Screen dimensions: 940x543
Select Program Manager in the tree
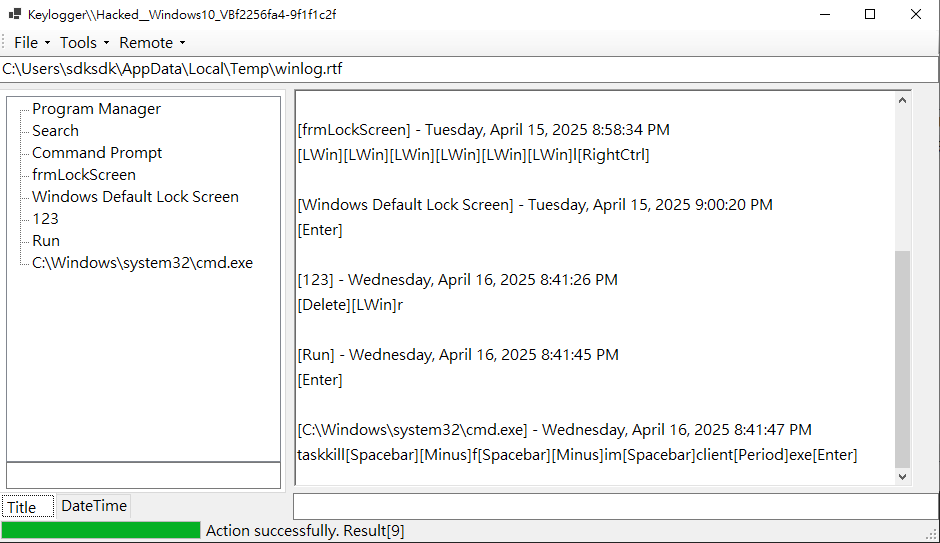(x=97, y=109)
